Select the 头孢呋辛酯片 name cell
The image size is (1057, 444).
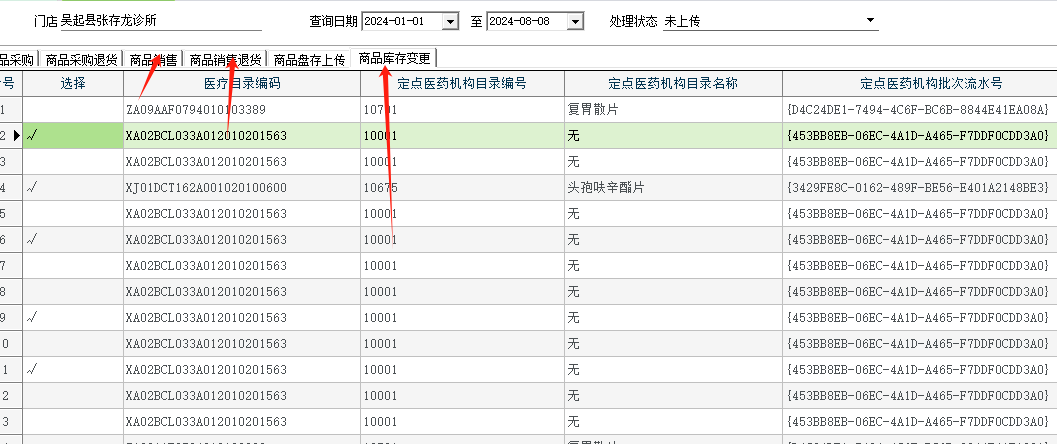673,188
